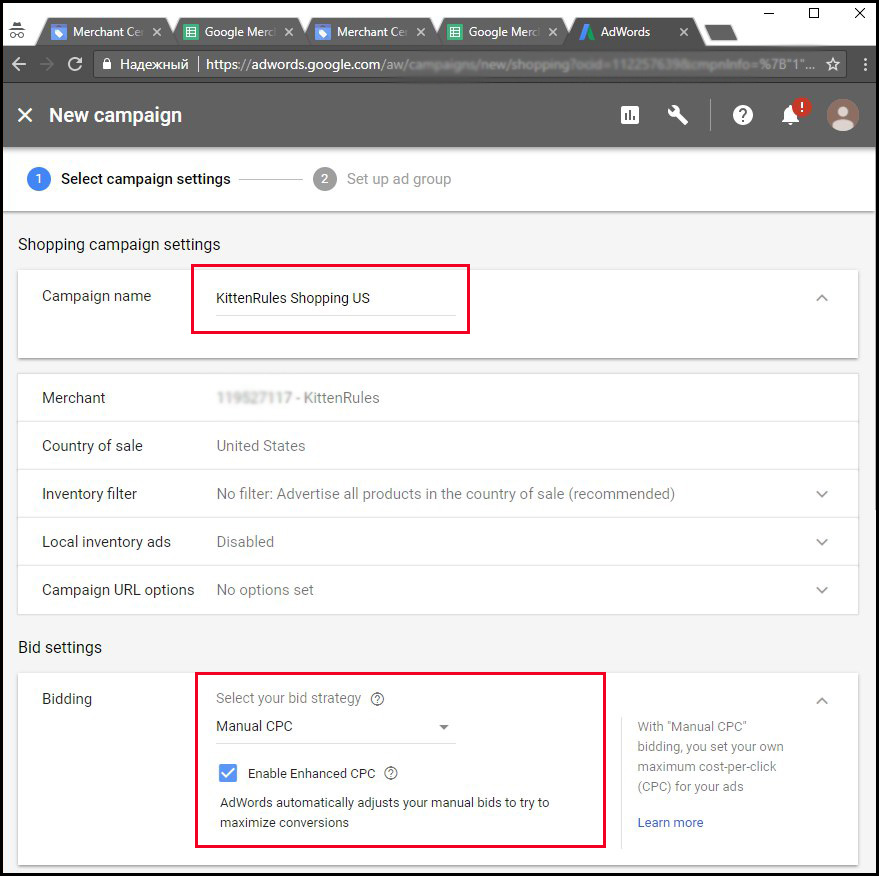Open the bid strategy help icon

(x=377, y=698)
